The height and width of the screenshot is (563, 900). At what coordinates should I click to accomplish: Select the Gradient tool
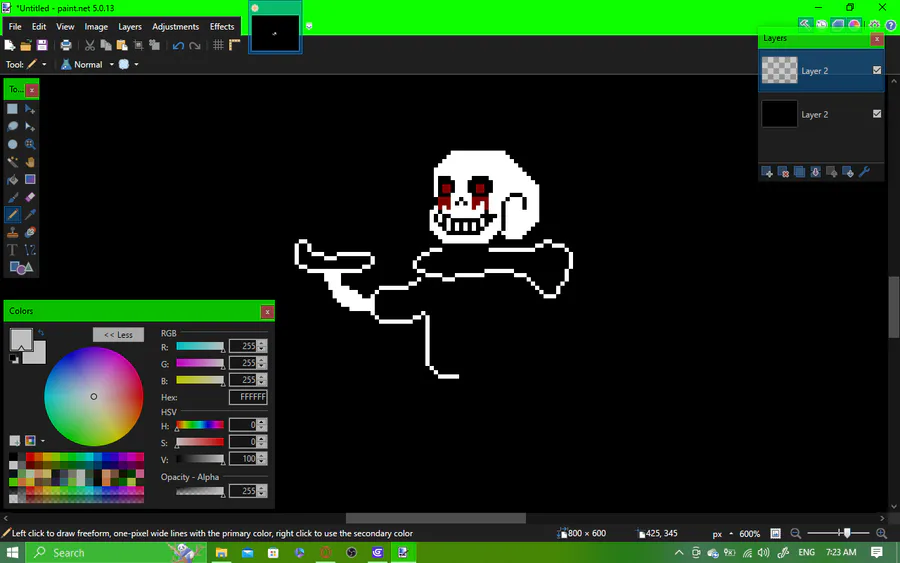click(x=30, y=180)
